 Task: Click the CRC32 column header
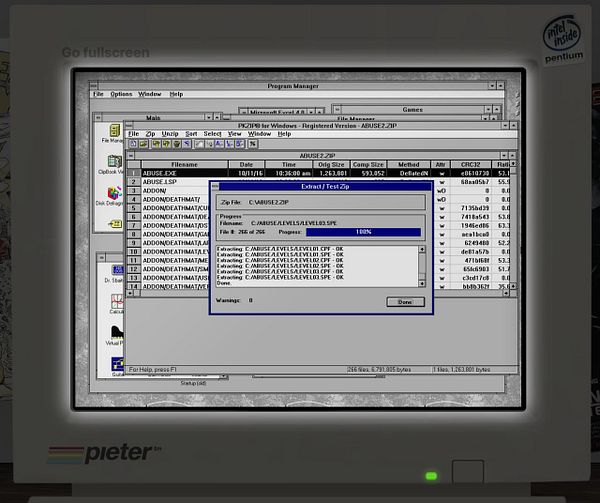[471, 164]
